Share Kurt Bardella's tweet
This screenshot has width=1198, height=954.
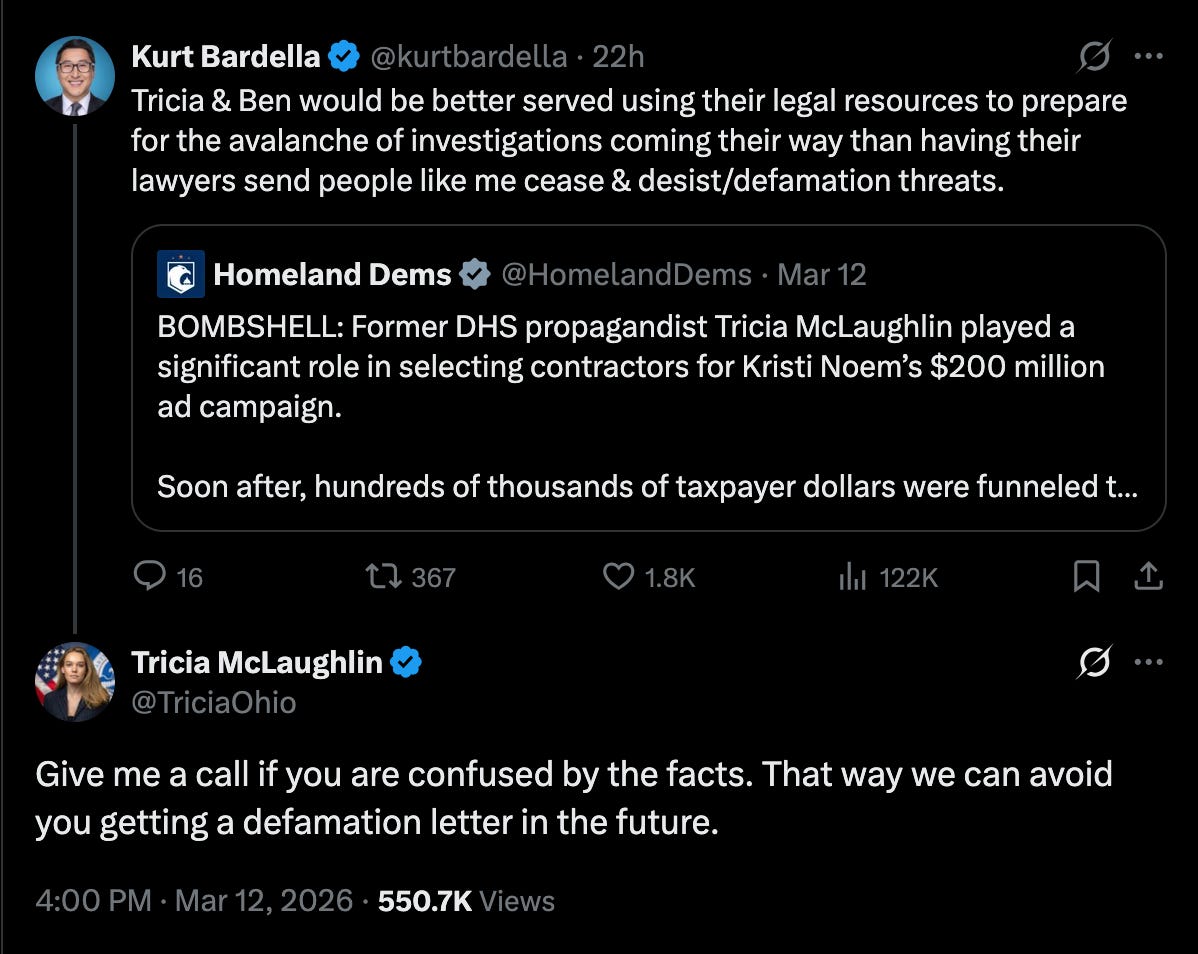(1148, 576)
